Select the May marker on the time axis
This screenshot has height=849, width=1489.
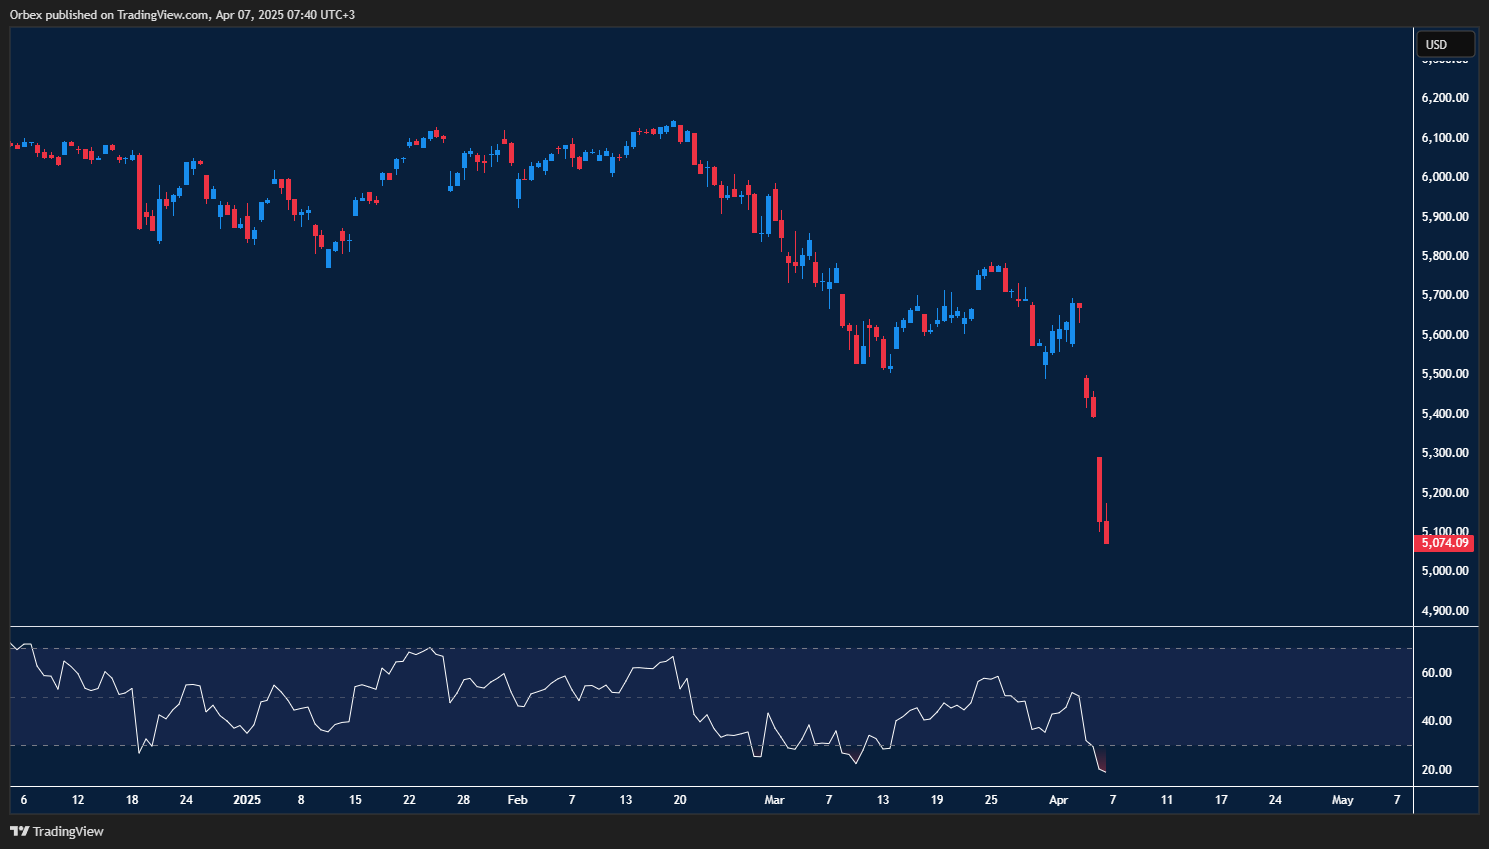[1342, 800]
